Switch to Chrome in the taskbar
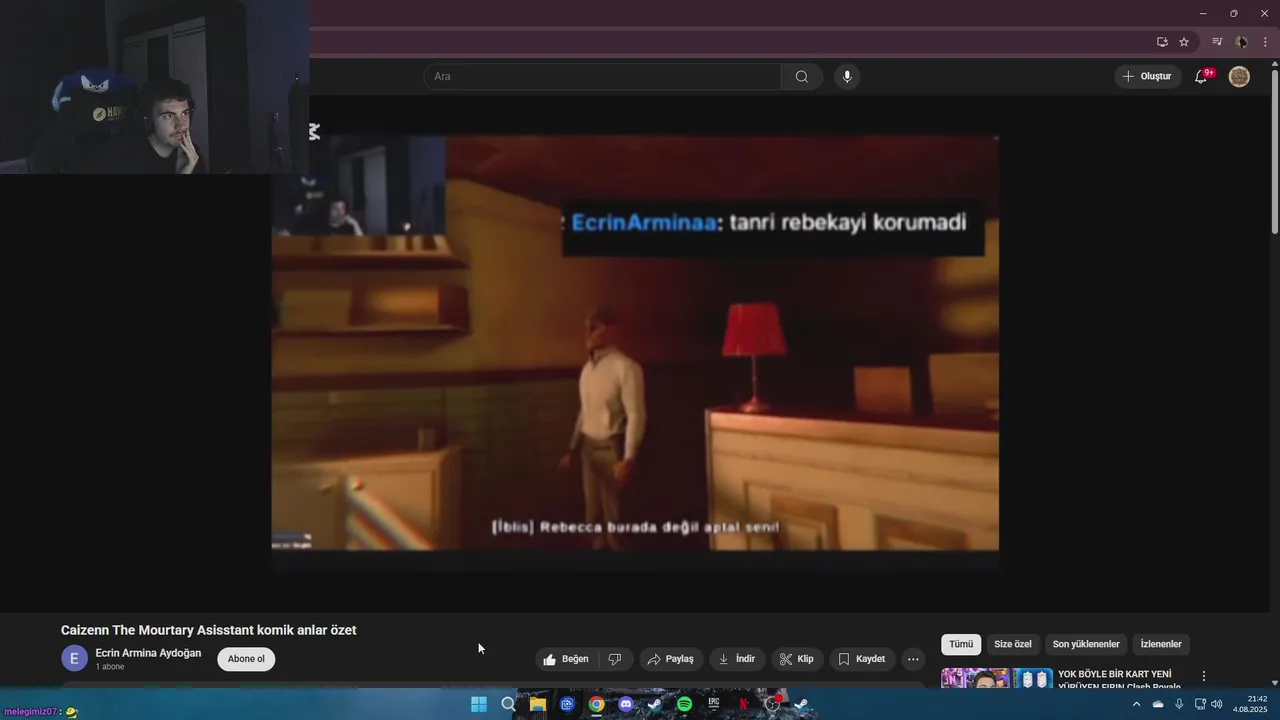This screenshot has height=720, width=1280. pos(596,704)
